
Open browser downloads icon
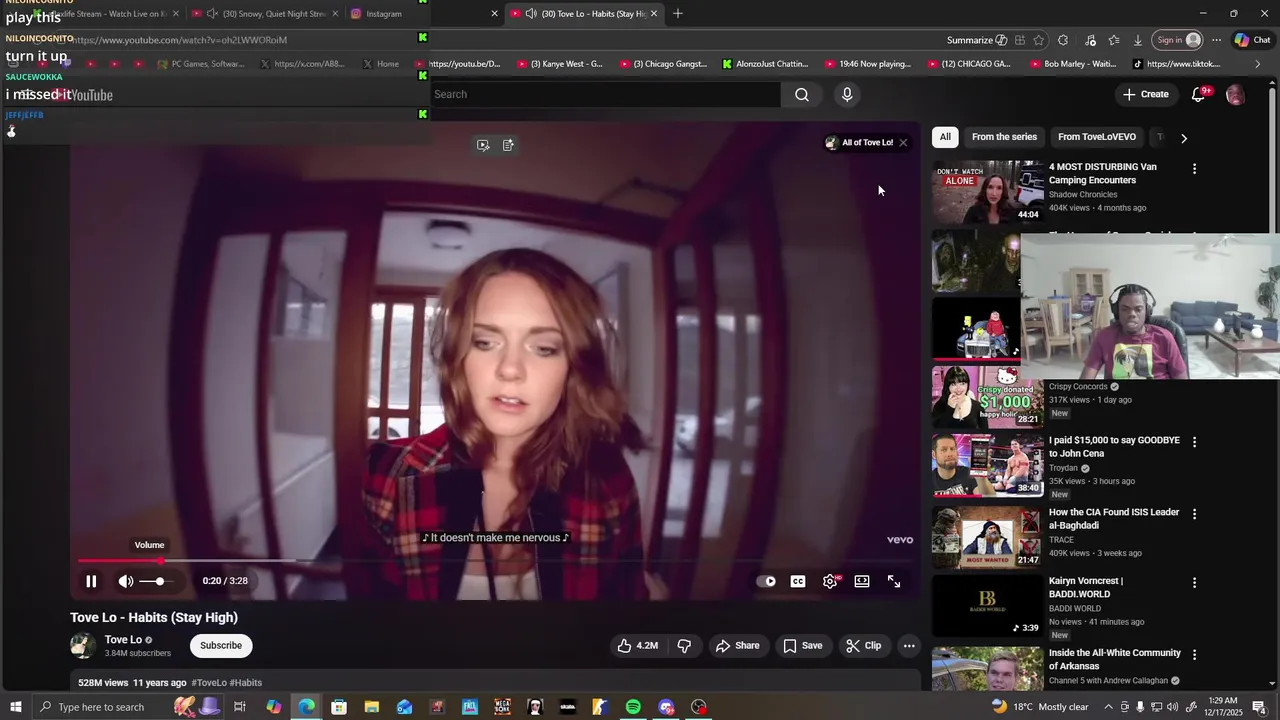tap(1138, 40)
